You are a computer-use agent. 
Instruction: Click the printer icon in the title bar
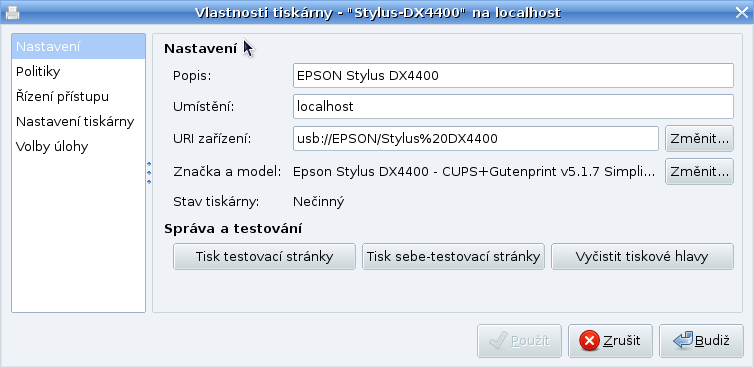(12, 13)
